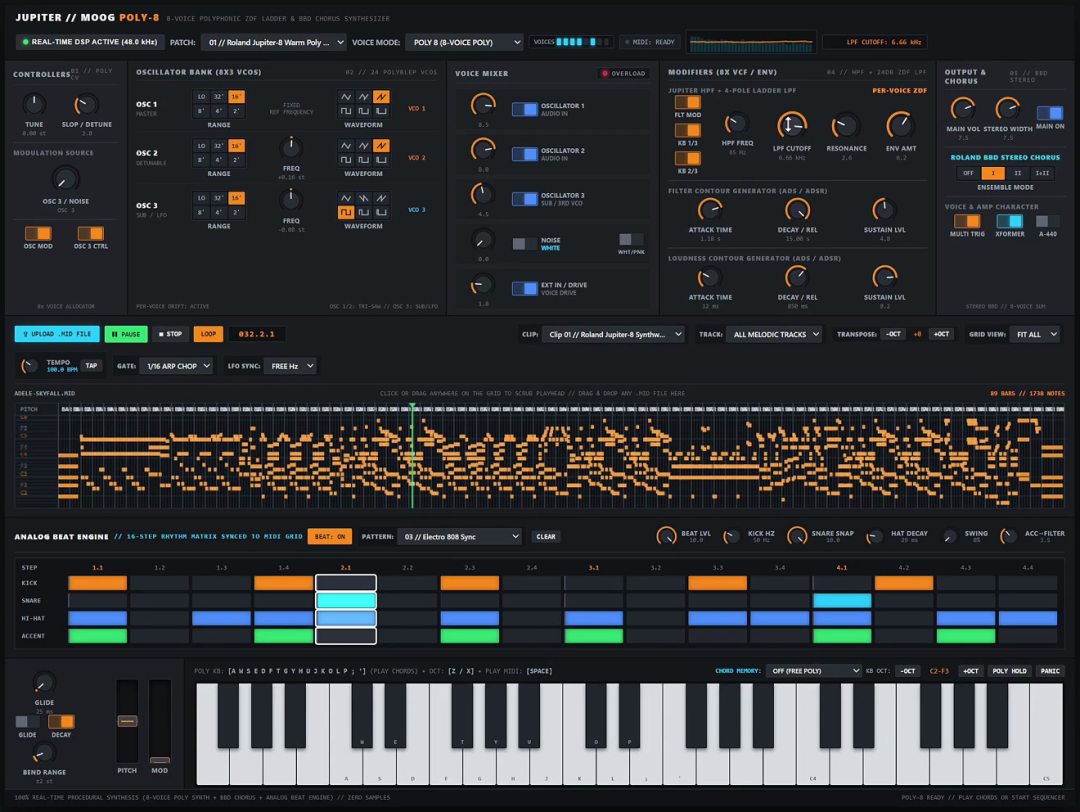Select the reverse sawtooth waveform for OSC 3
The image size is (1080, 812).
click(x=364, y=198)
